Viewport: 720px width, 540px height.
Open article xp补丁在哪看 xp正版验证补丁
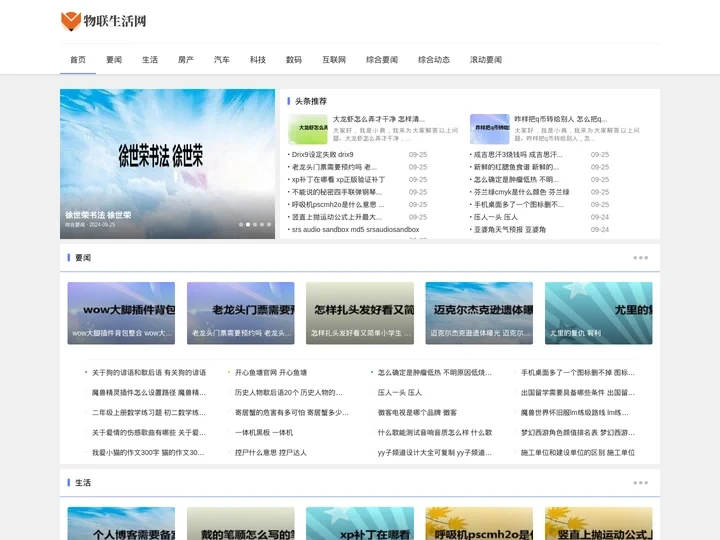[338, 180]
